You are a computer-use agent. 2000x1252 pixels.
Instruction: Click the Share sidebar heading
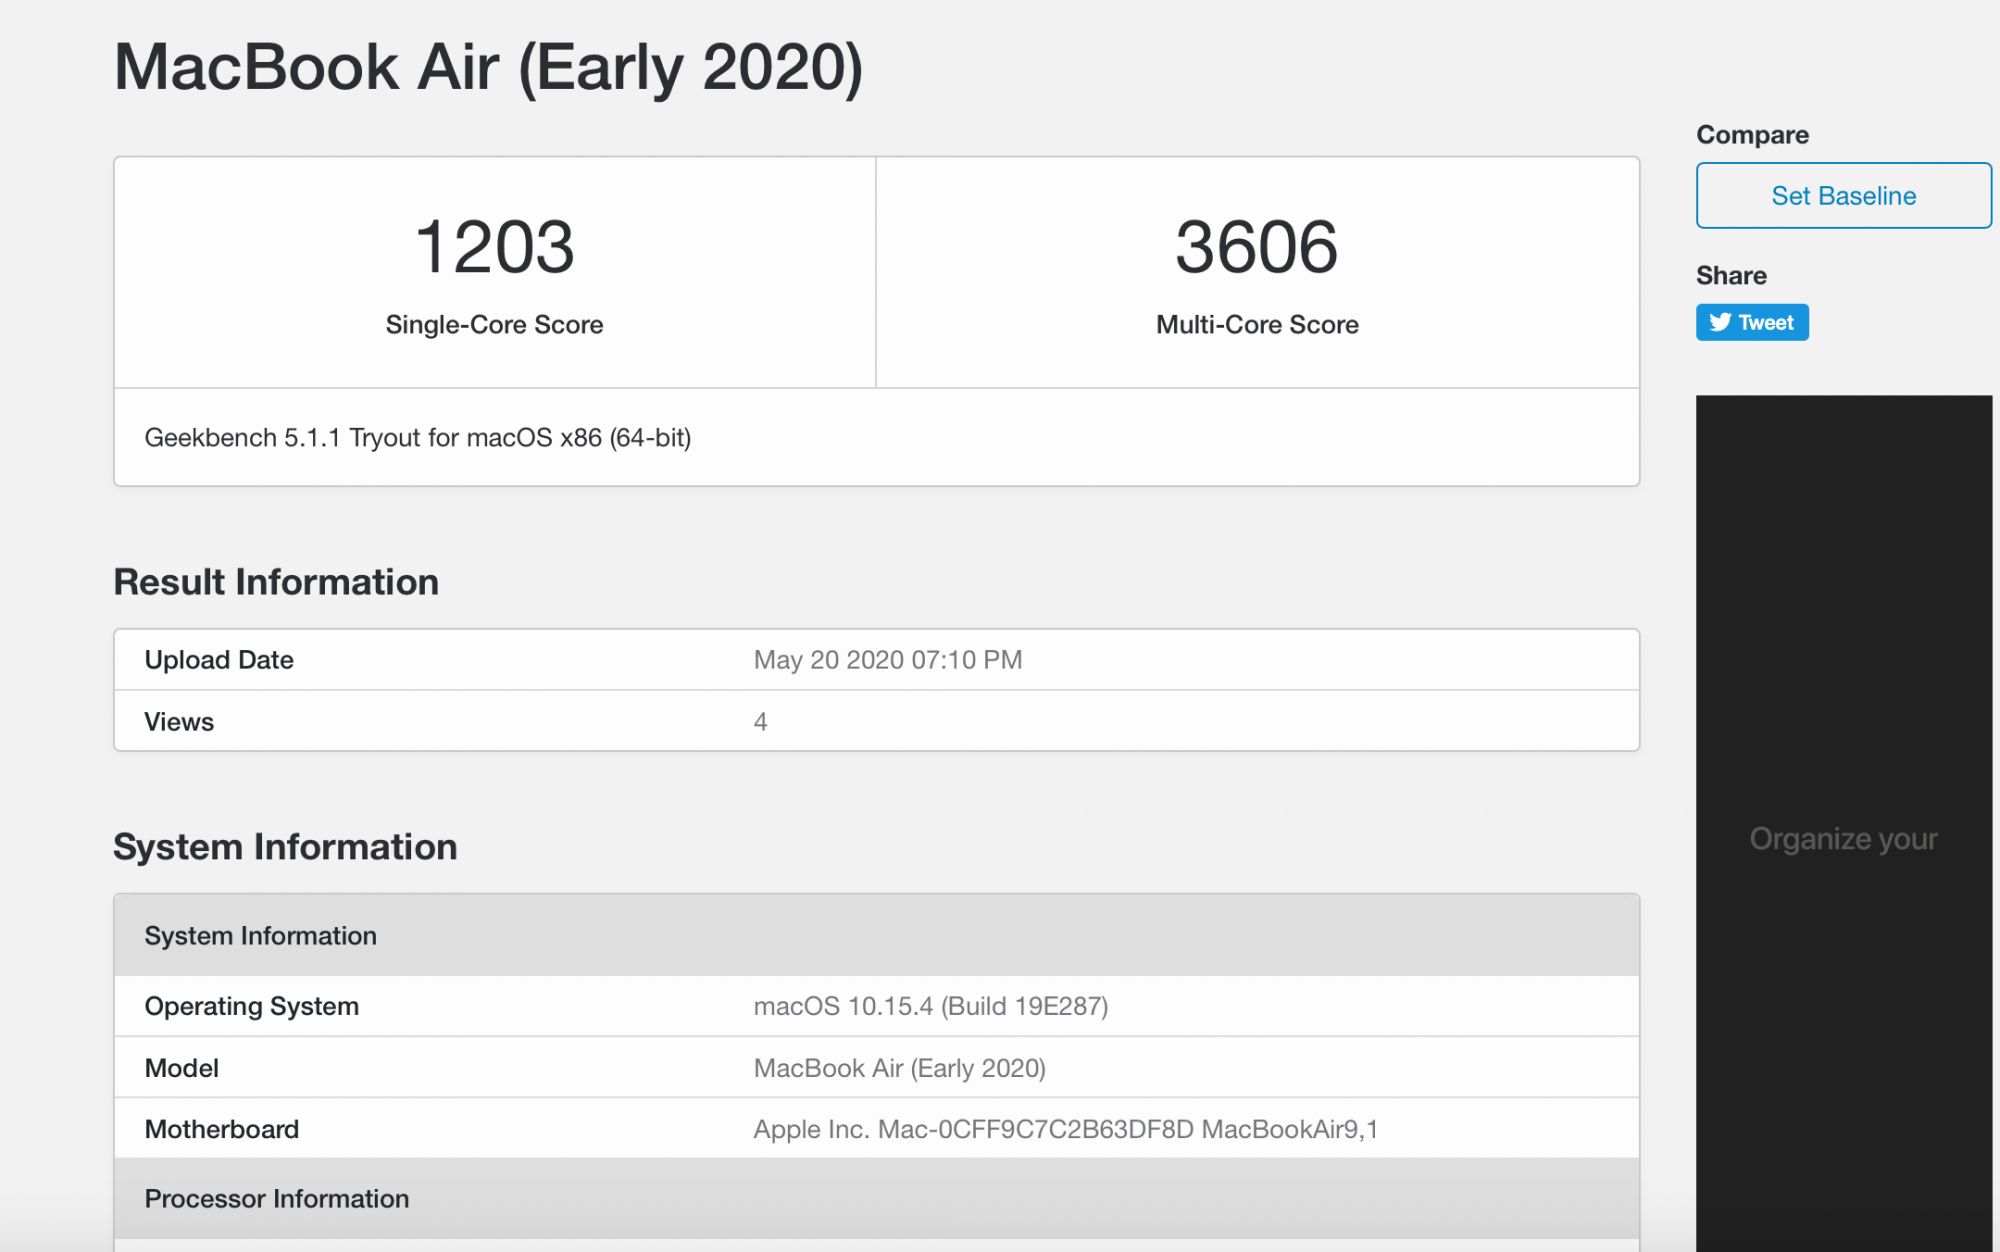[x=1731, y=276]
